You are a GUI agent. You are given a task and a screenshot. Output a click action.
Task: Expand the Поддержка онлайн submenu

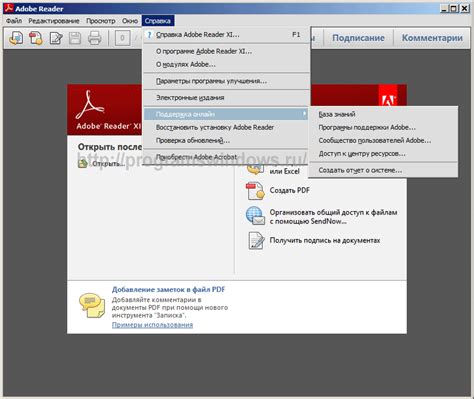[226, 114]
